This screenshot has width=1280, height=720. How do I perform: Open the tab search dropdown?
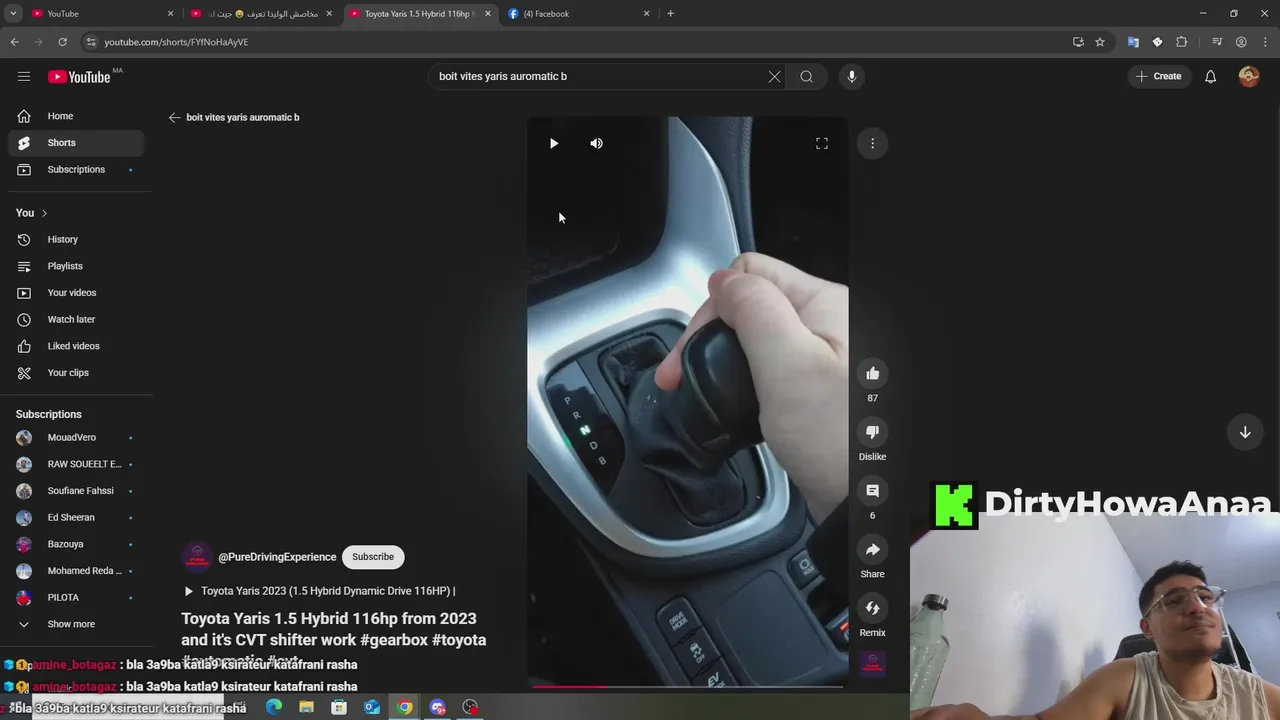pyautogui.click(x=13, y=14)
